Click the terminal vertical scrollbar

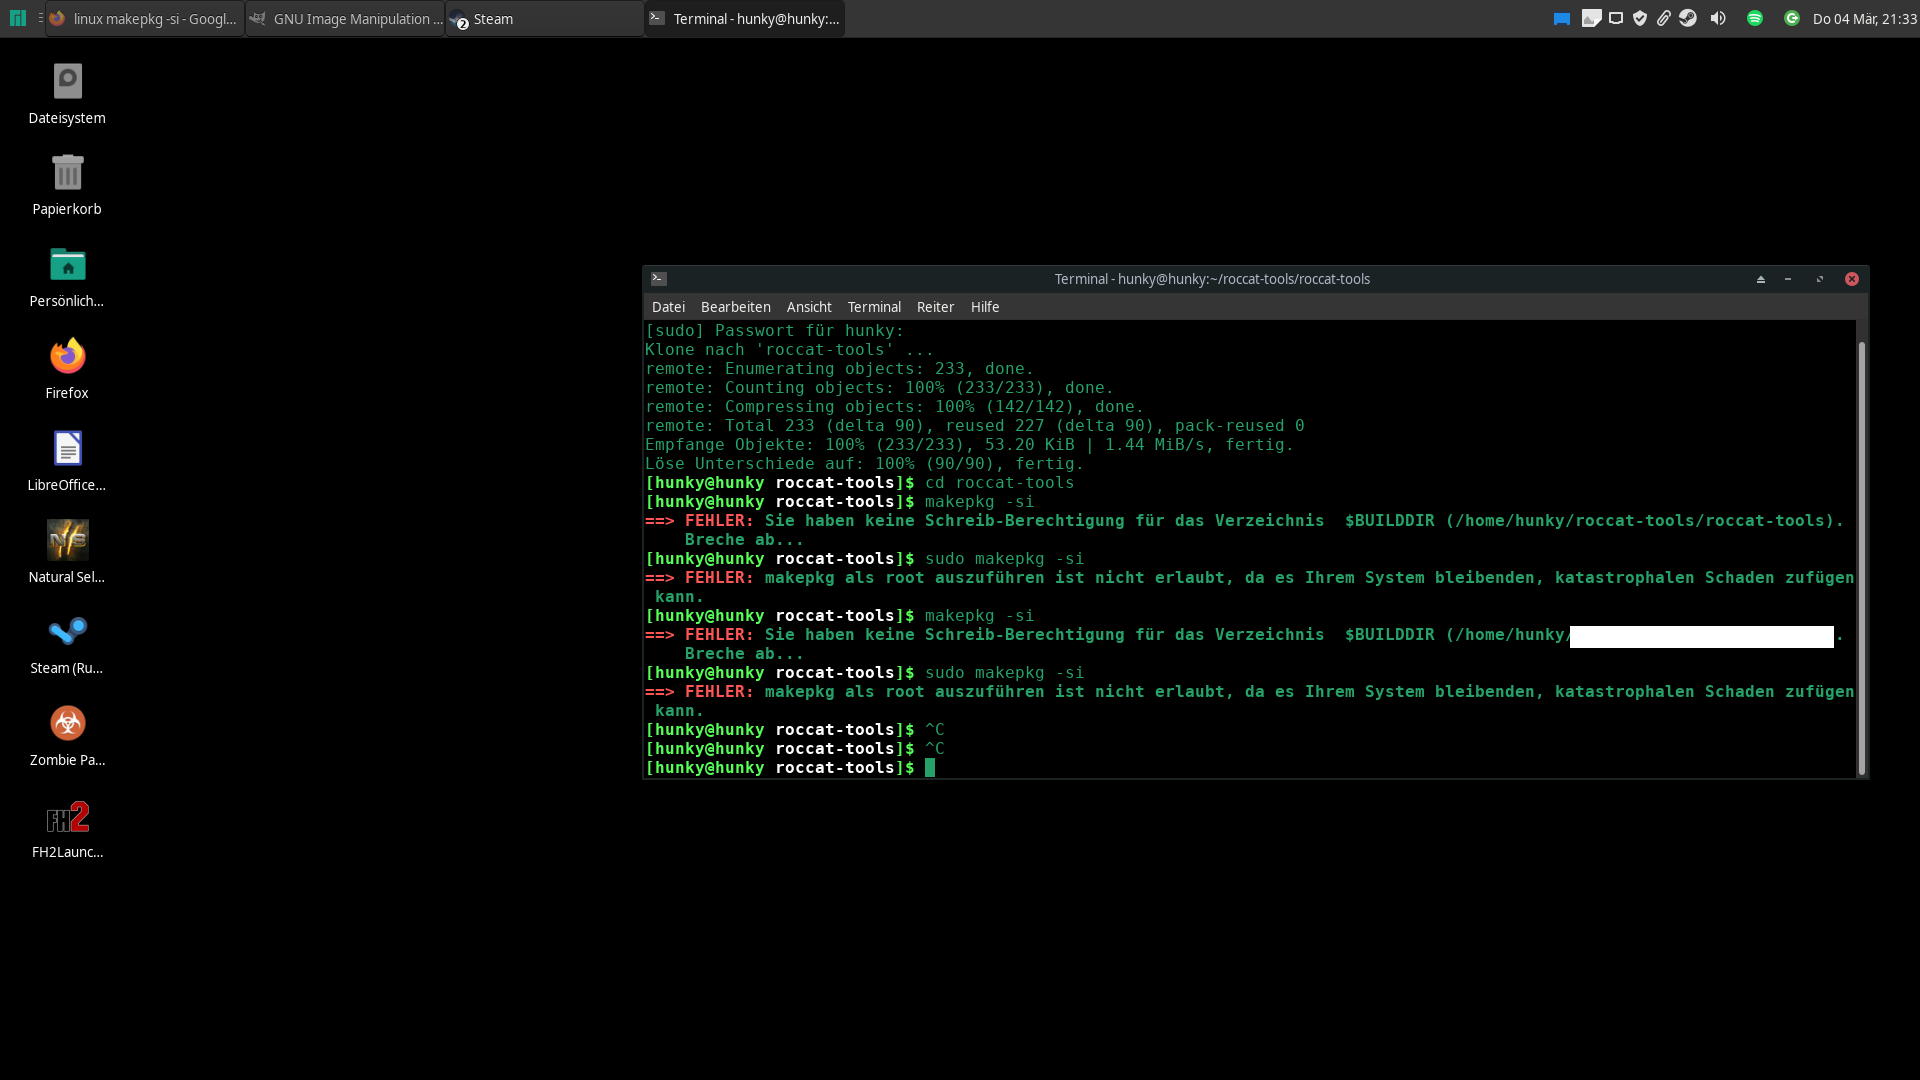pos(1861,556)
